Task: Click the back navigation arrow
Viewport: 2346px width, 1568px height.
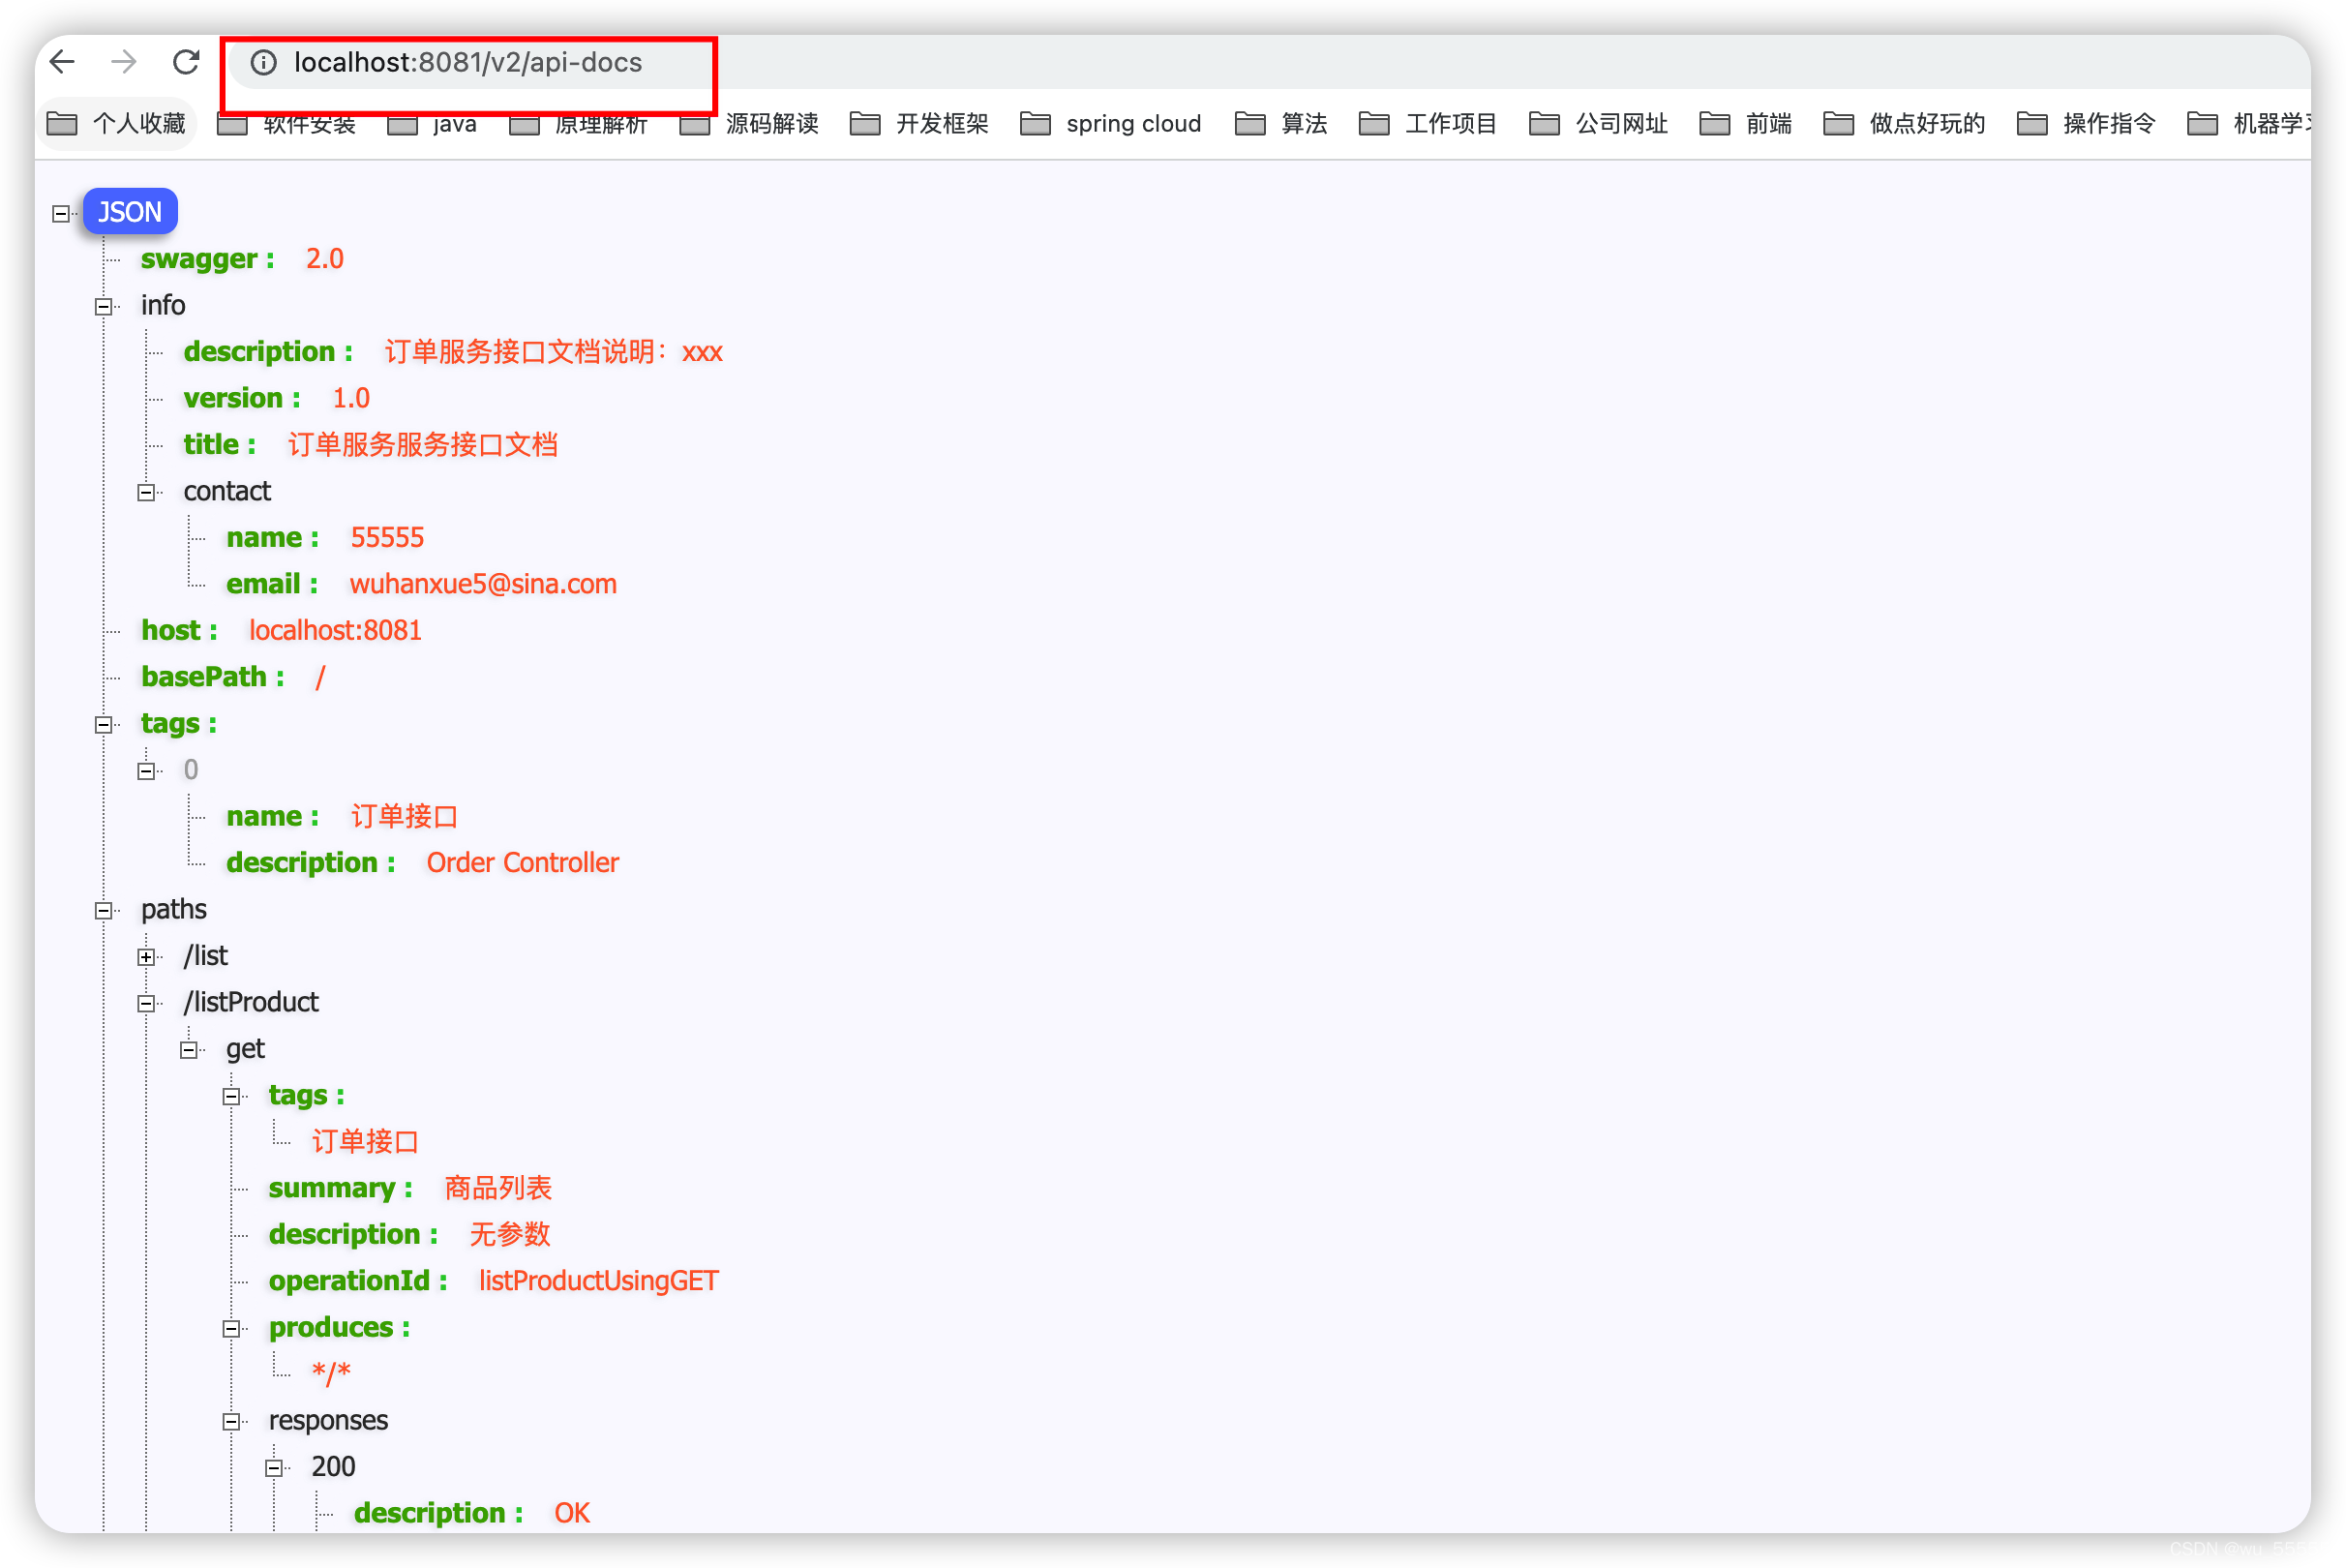Action: (x=62, y=62)
